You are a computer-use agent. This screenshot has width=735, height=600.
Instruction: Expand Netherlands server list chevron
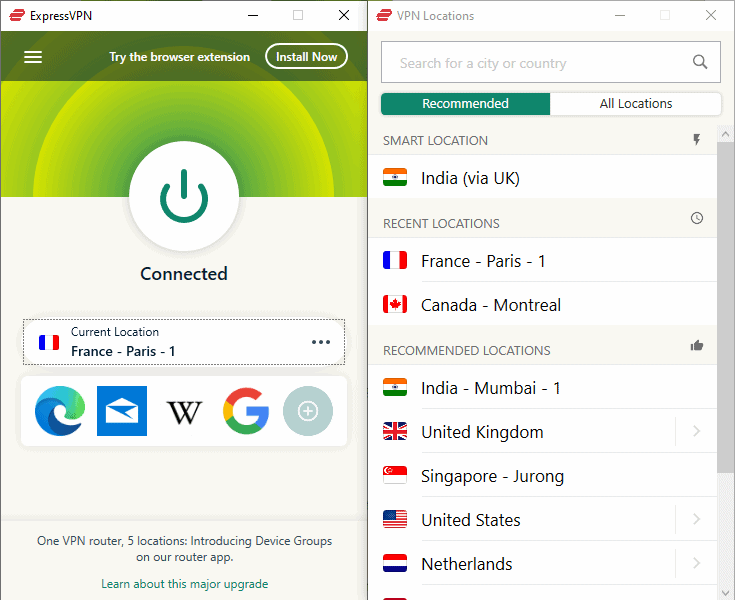tap(697, 563)
